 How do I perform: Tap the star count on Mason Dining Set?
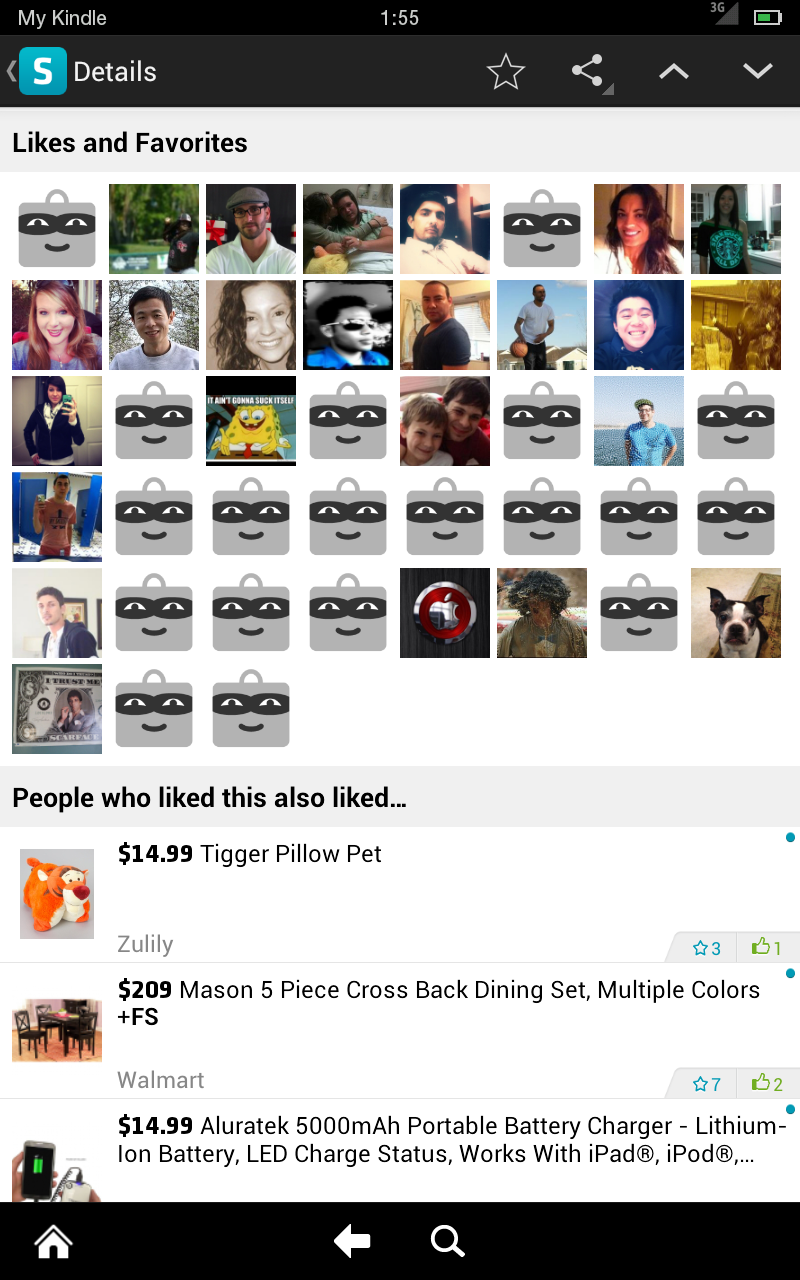(x=707, y=1084)
